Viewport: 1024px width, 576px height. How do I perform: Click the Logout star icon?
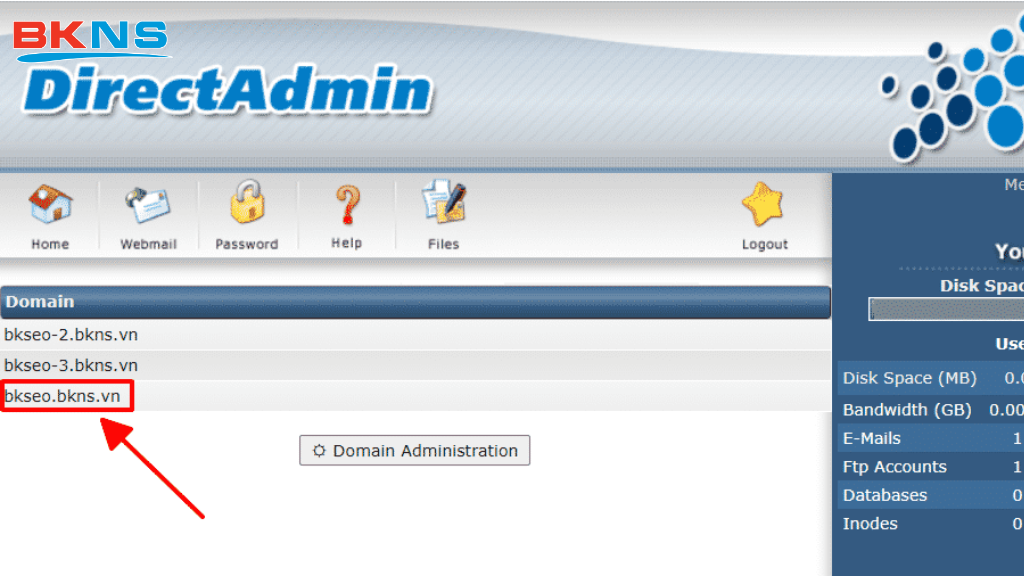pyautogui.click(x=764, y=205)
